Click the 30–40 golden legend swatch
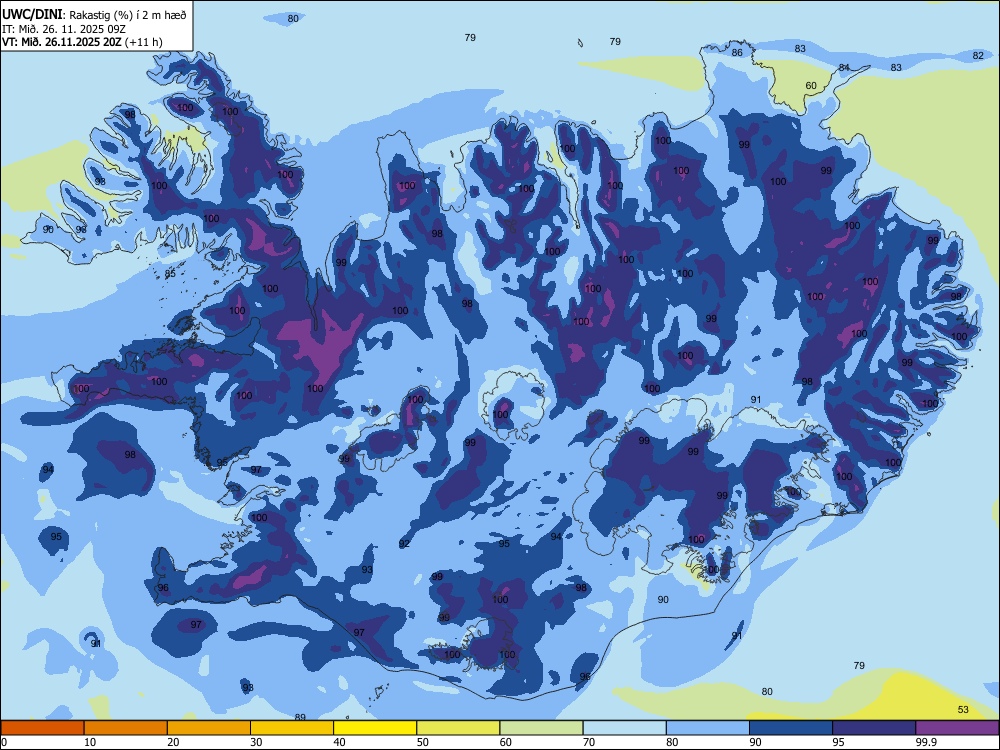The height and width of the screenshot is (750, 1000). click(292, 728)
